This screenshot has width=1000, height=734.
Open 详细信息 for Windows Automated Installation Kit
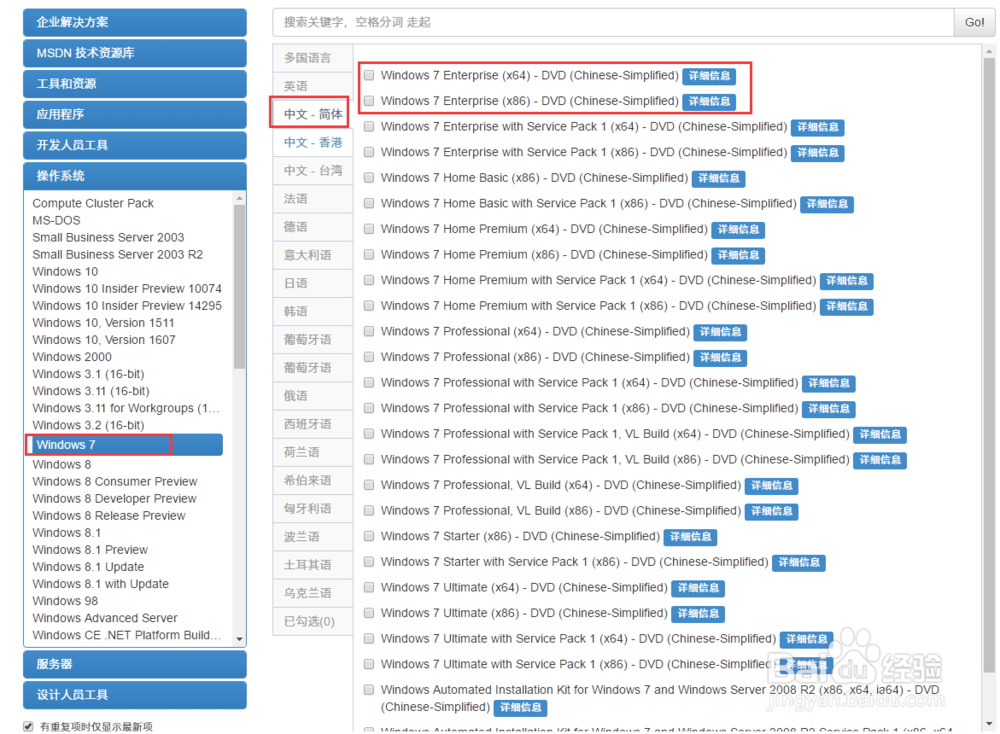coord(520,707)
